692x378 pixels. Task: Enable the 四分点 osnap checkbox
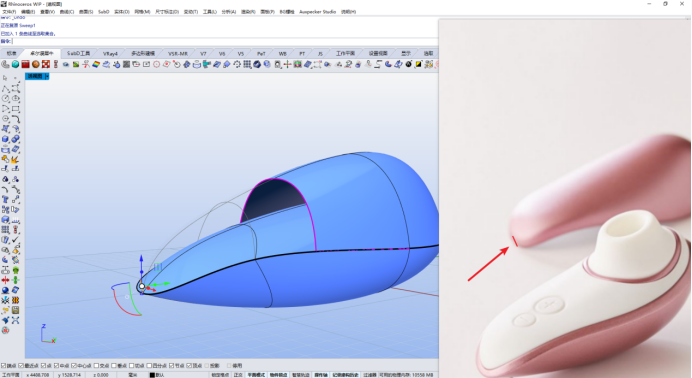149,366
